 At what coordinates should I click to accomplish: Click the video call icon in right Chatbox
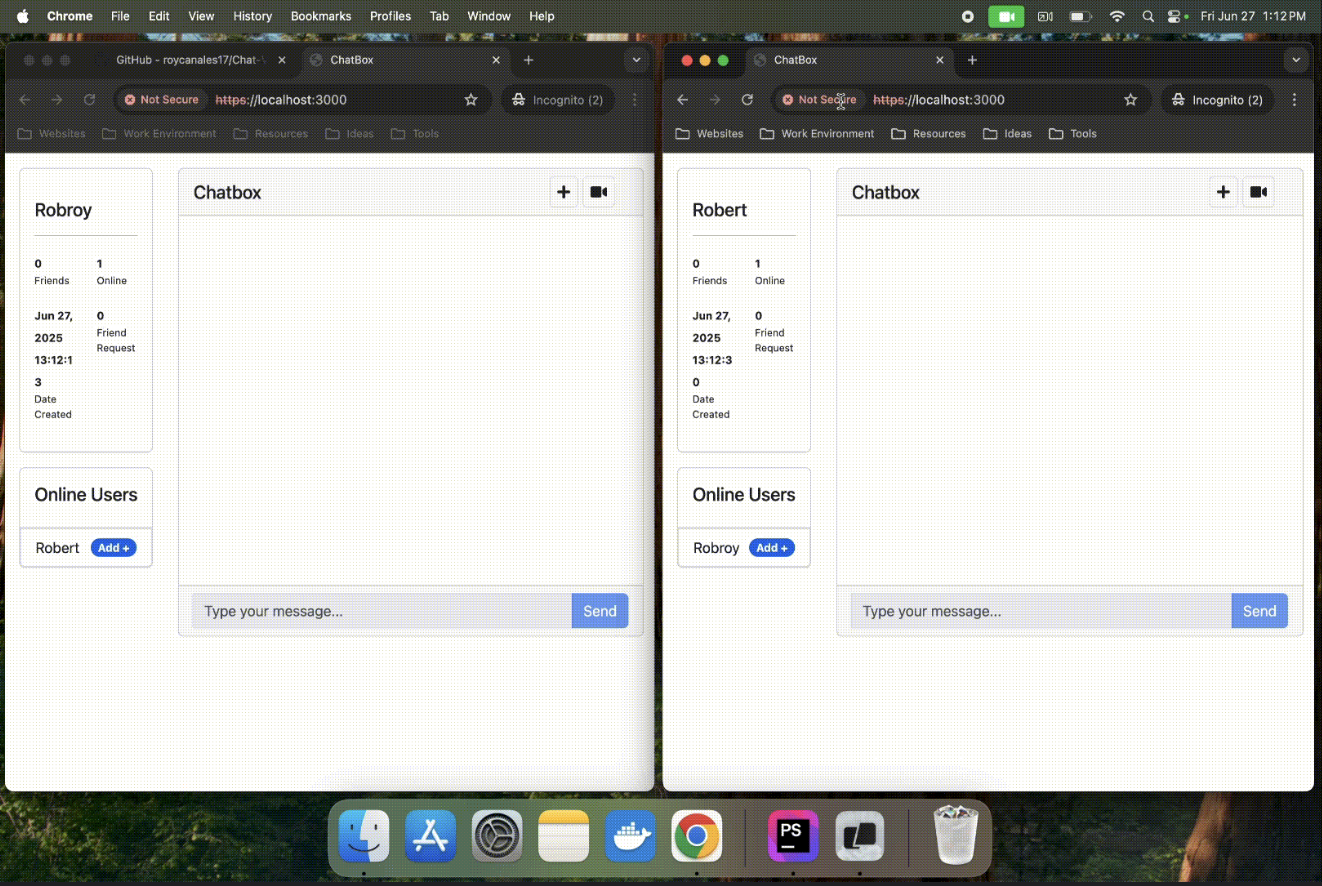[1258, 192]
